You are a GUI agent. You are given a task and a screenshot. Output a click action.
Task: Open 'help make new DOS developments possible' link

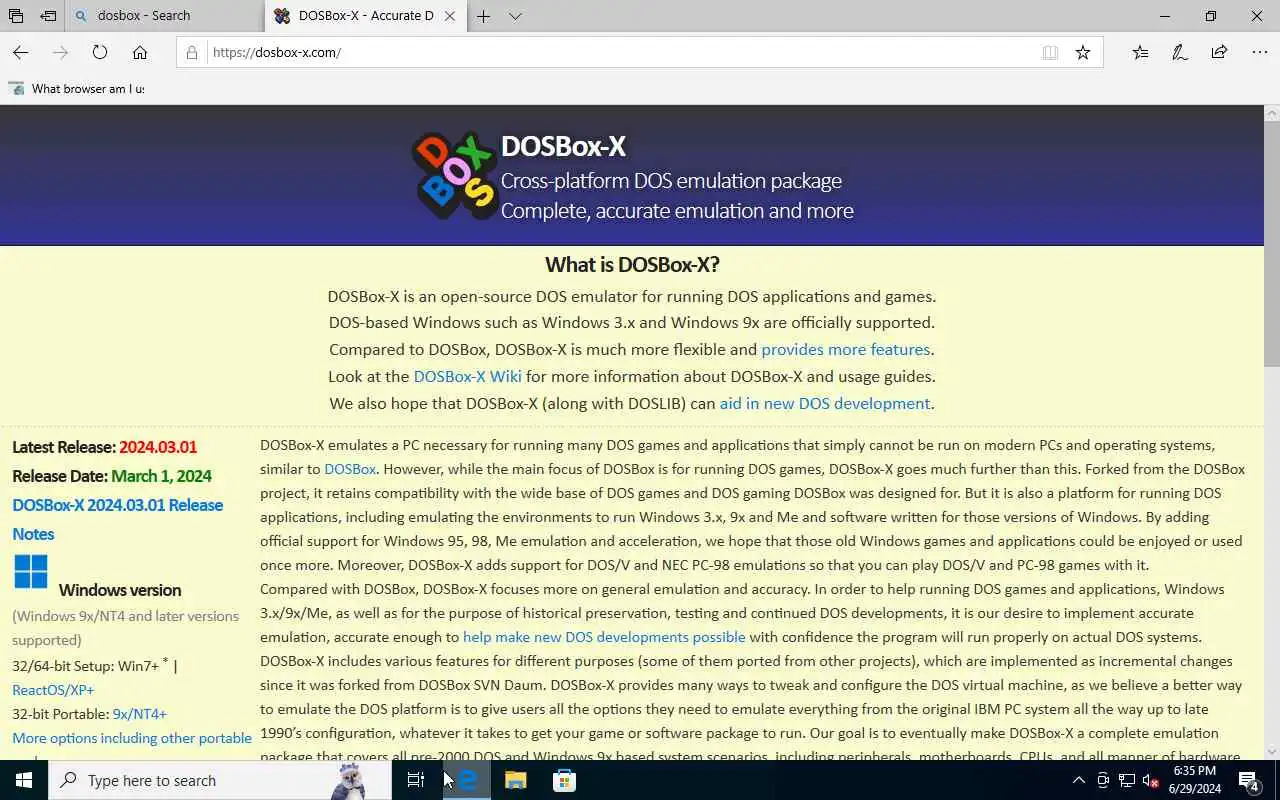pyautogui.click(x=604, y=637)
